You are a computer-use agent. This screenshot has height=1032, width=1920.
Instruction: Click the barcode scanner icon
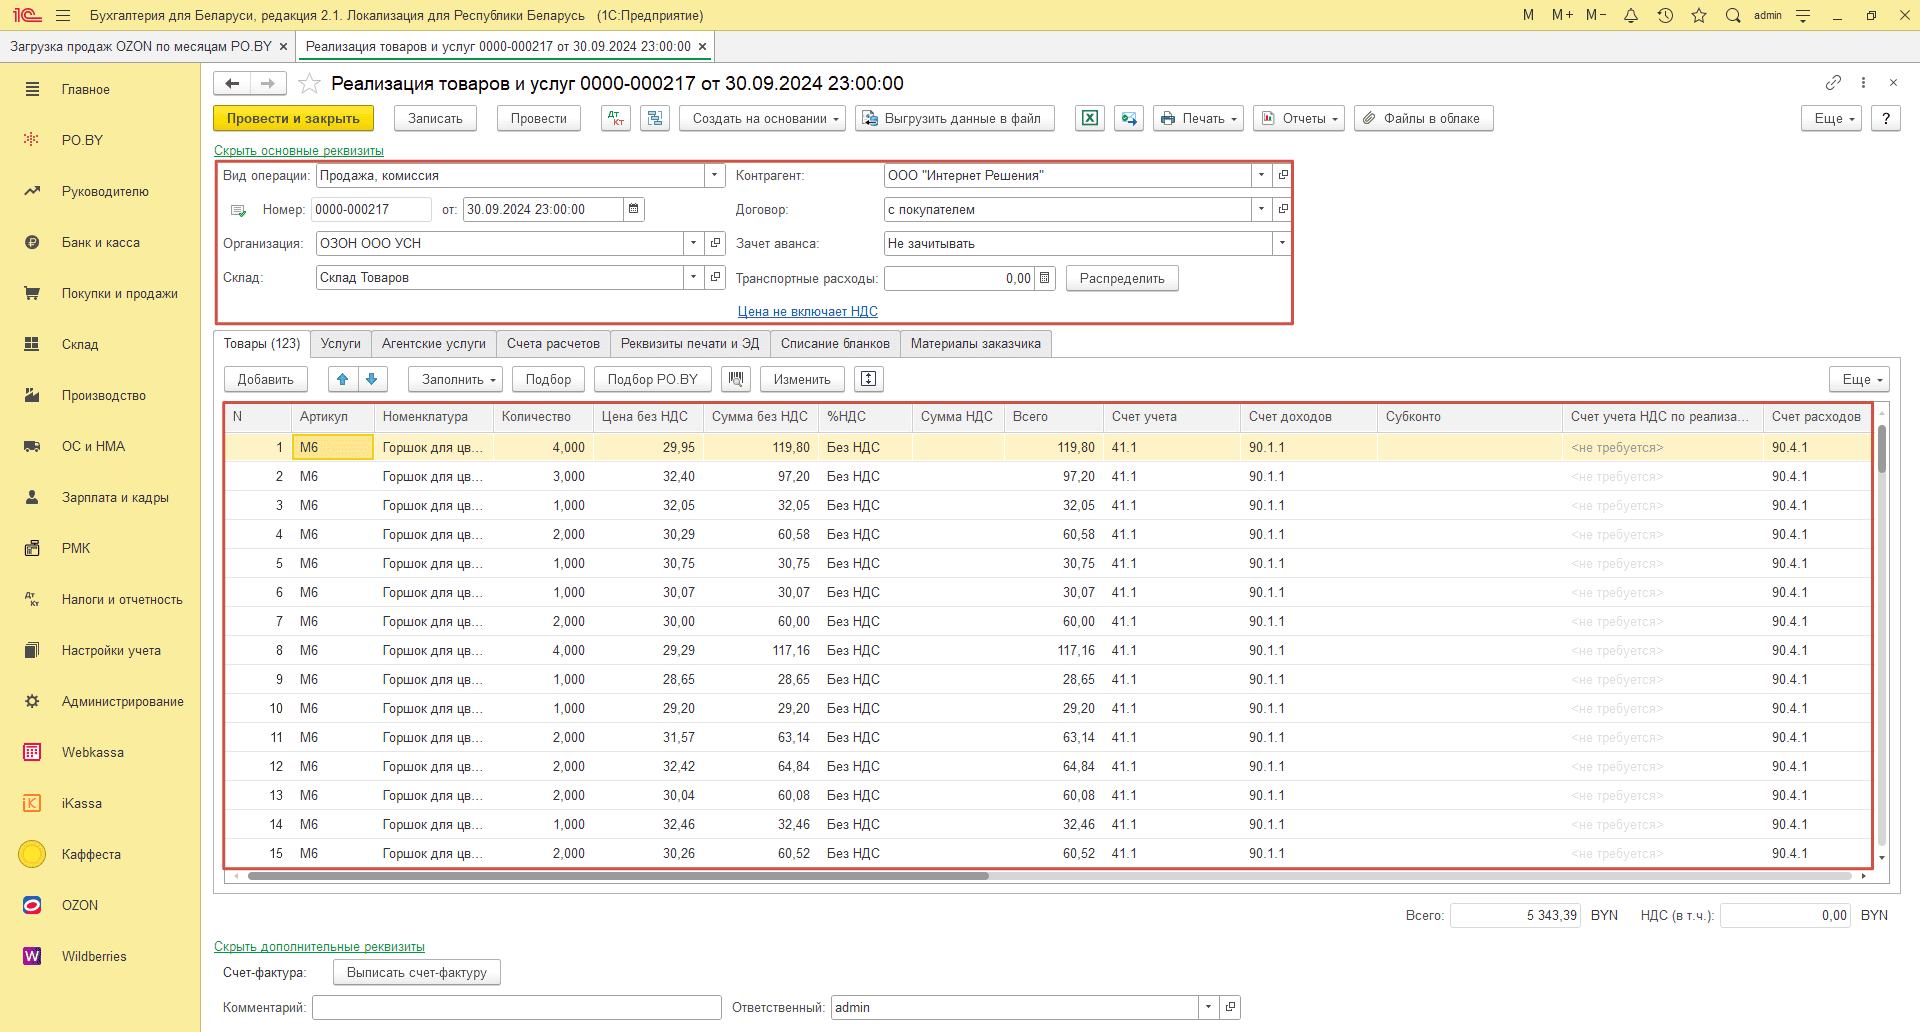(737, 379)
